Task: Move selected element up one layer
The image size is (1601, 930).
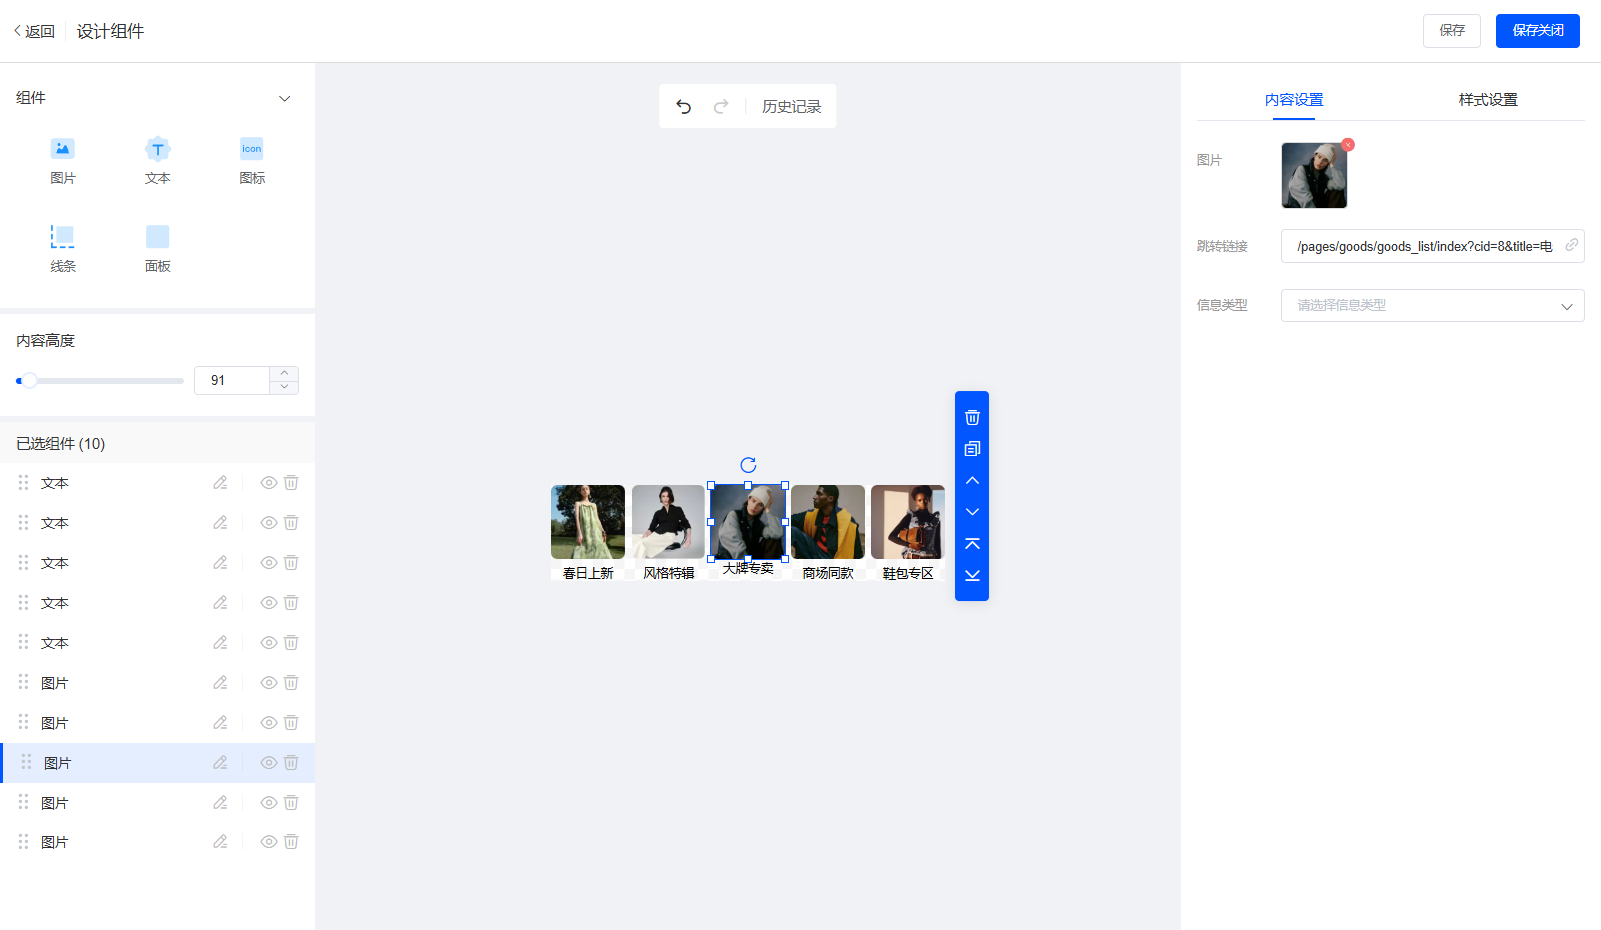Action: (972, 481)
